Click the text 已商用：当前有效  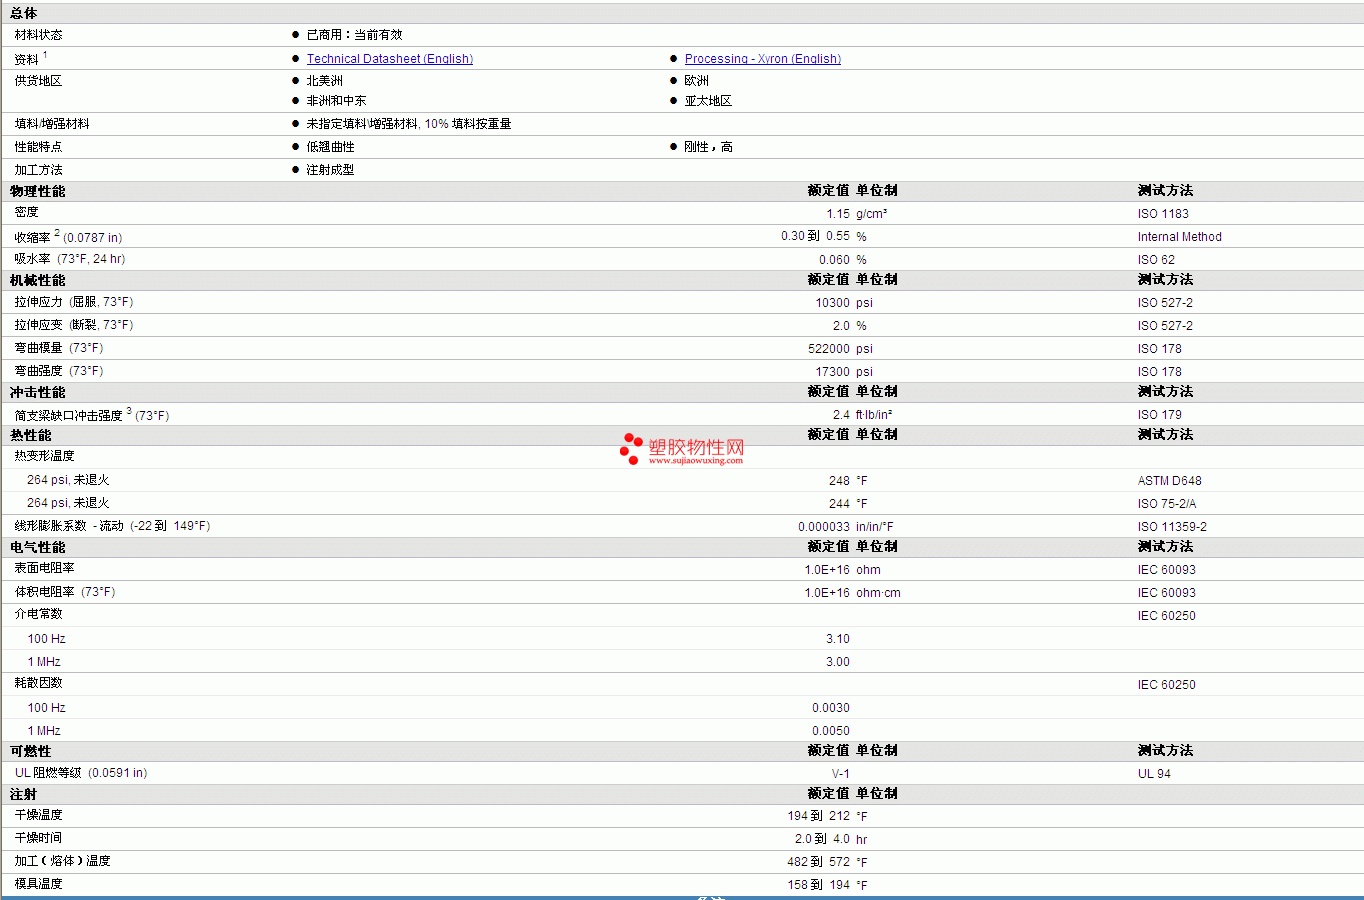(355, 35)
